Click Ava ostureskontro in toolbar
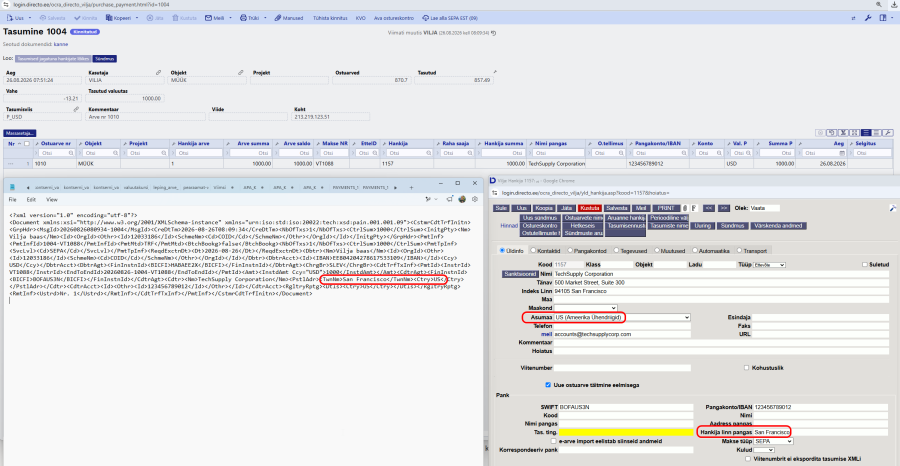 394,18
